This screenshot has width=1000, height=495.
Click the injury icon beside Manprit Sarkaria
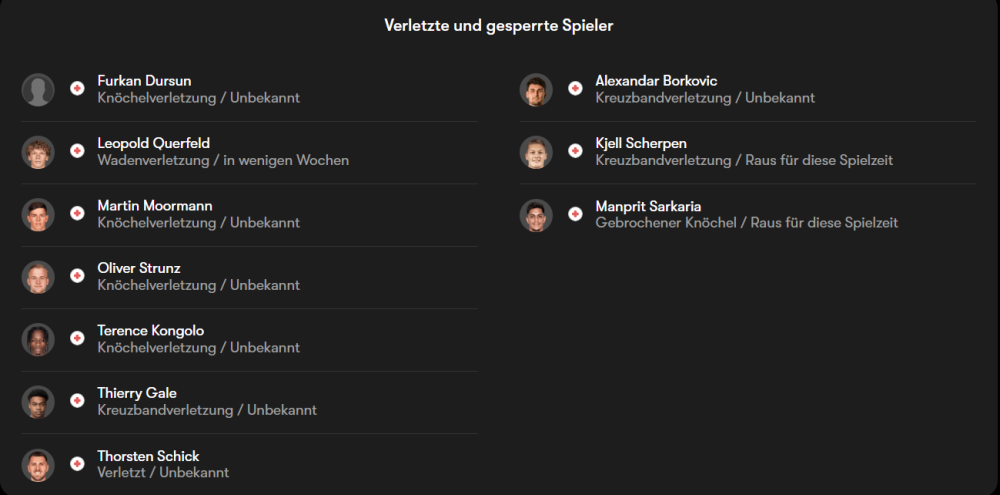575,214
